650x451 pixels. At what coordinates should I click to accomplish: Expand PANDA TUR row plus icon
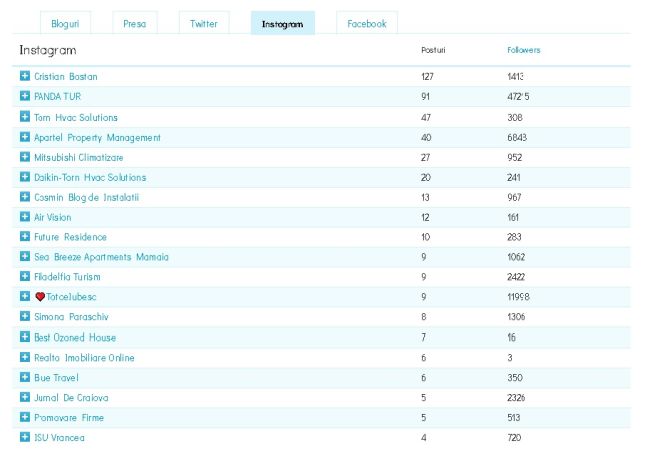click(x=25, y=96)
